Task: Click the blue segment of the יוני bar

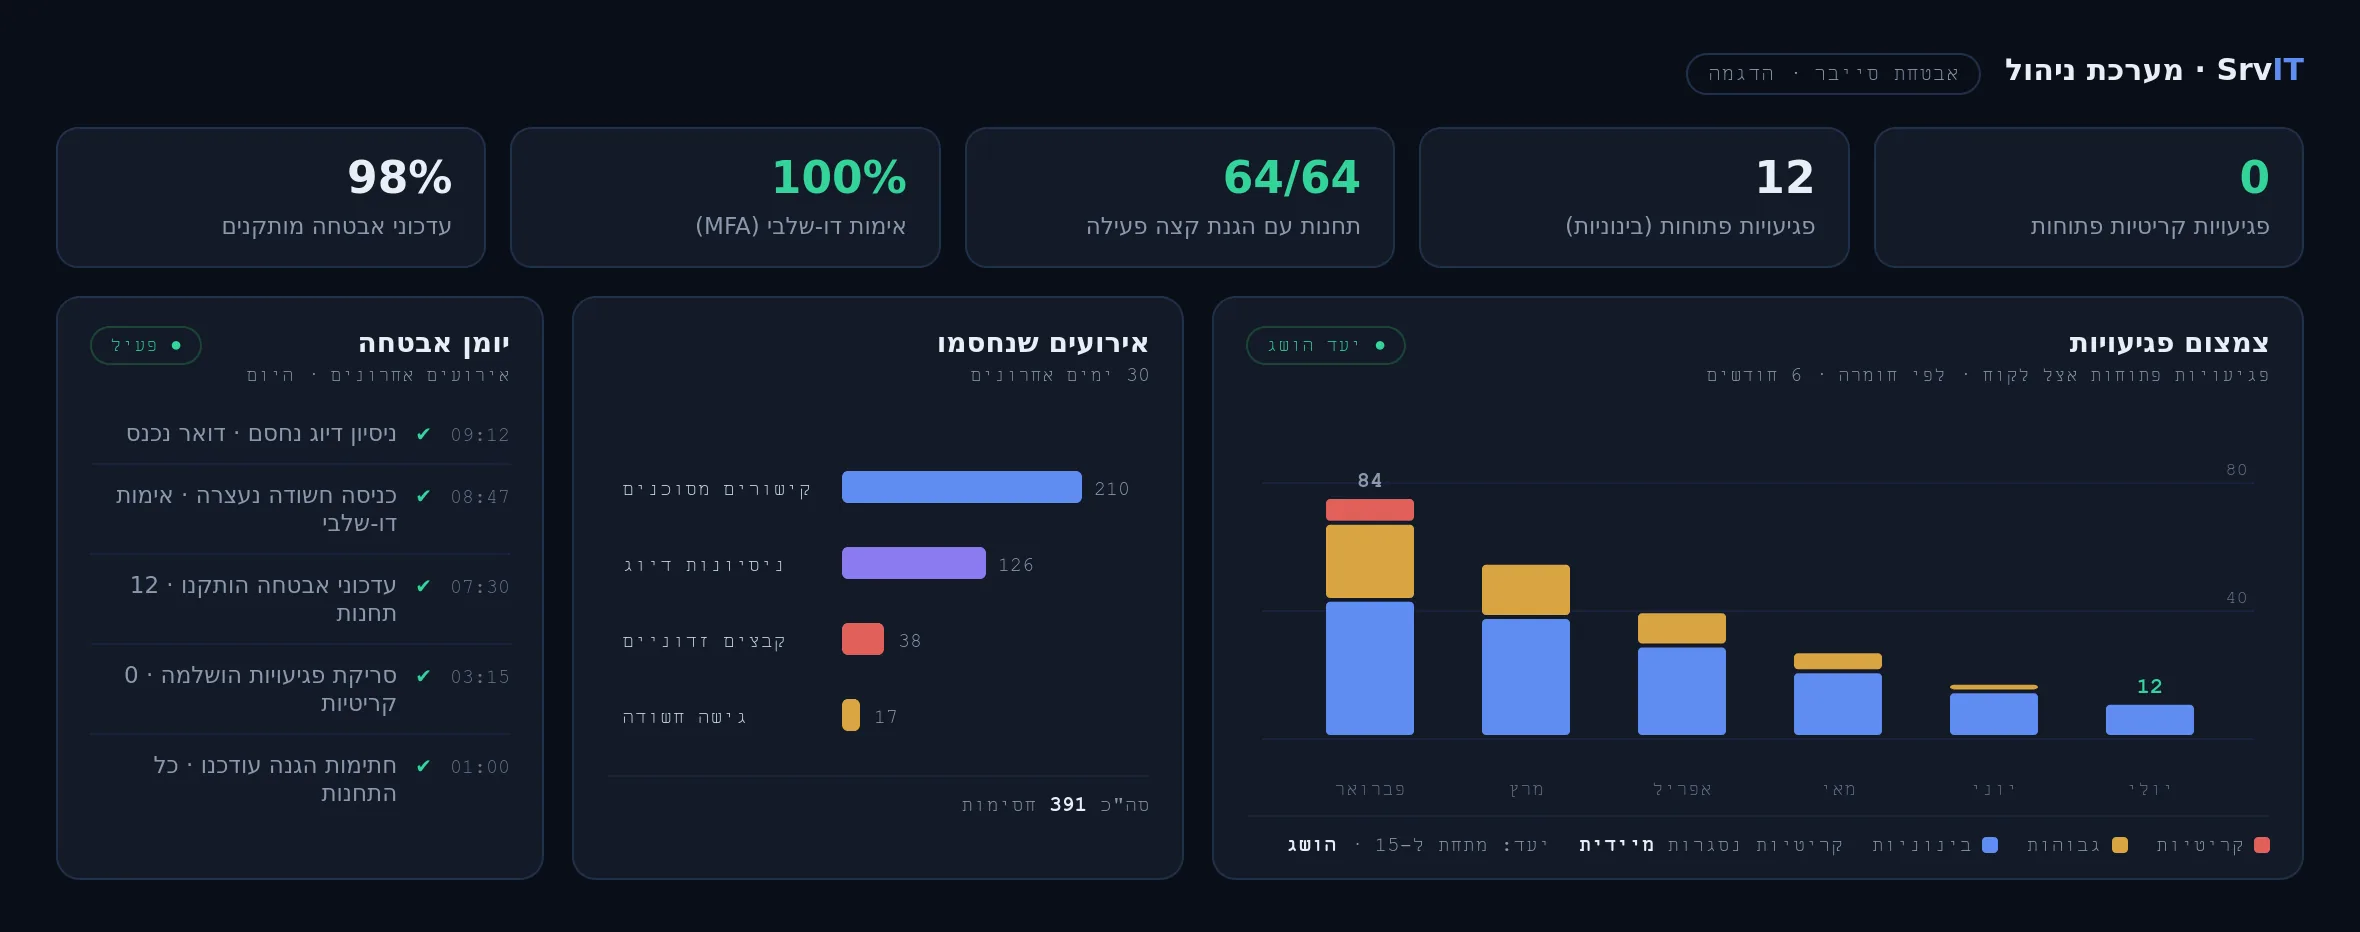Action: (x=1994, y=714)
